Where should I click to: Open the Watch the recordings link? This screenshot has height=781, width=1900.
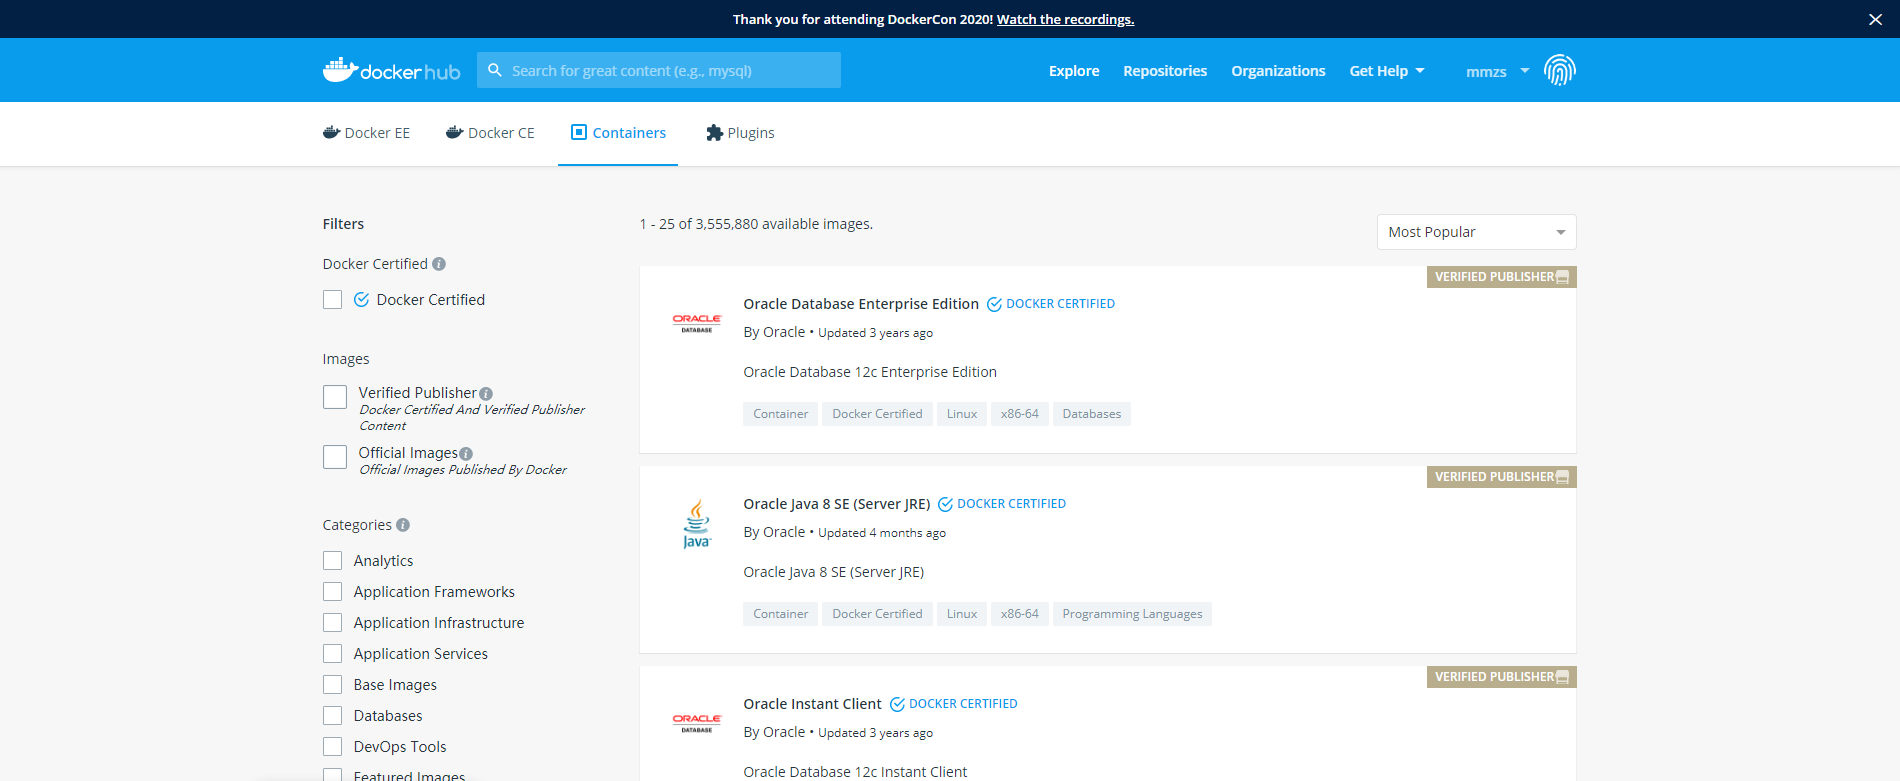pyautogui.click(x=1065, y=19)
